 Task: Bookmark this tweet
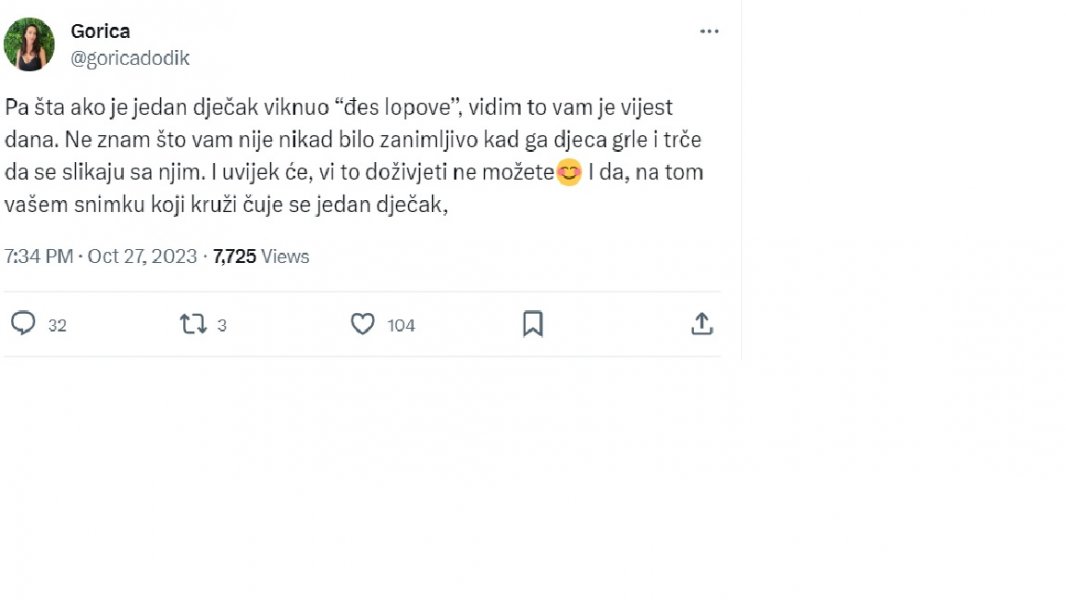531,323
